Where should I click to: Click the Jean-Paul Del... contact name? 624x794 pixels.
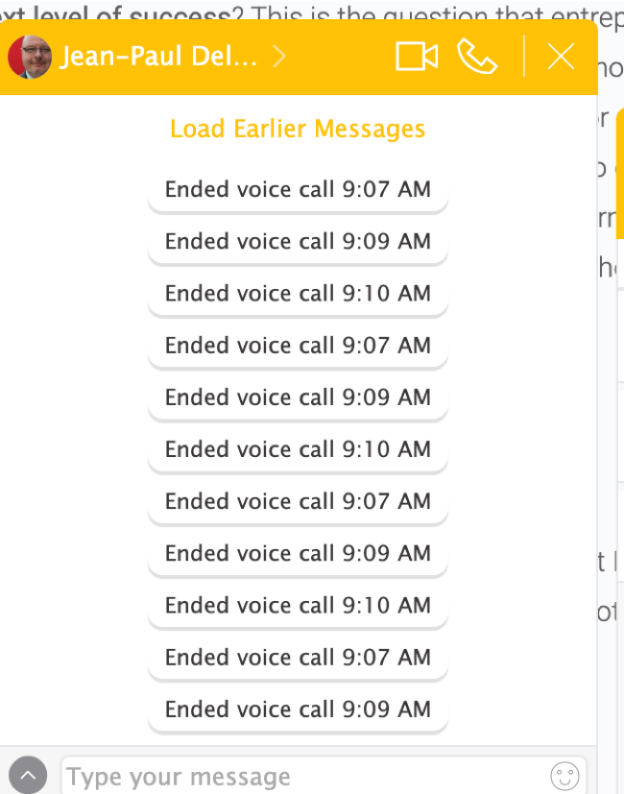(x=159, y=56)
